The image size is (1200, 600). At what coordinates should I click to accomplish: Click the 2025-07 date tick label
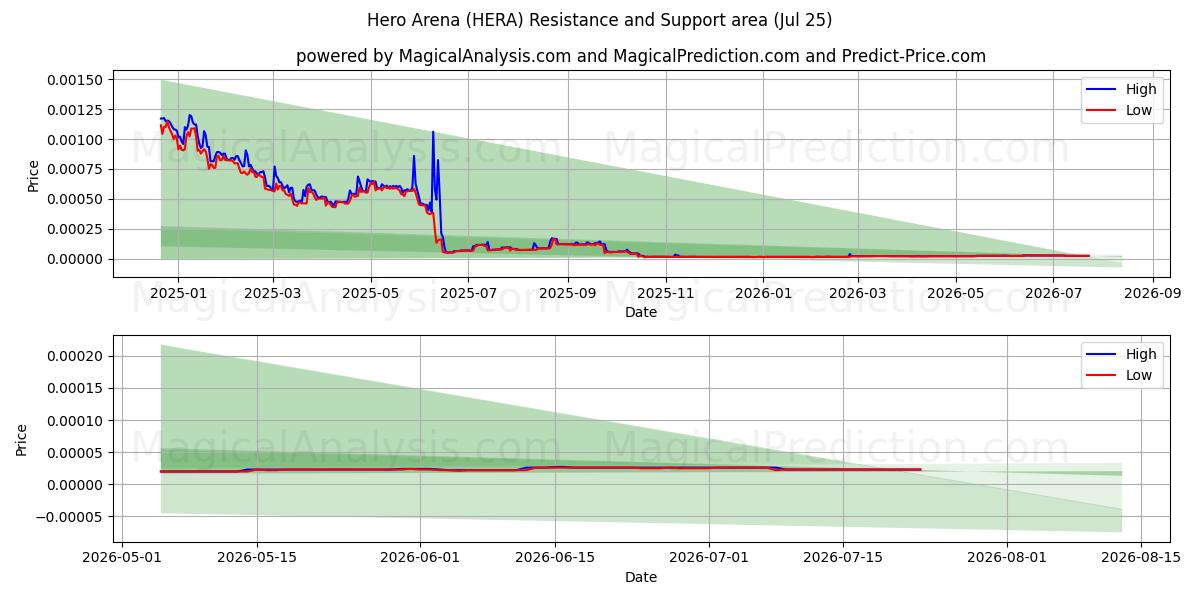click(470, 294)
